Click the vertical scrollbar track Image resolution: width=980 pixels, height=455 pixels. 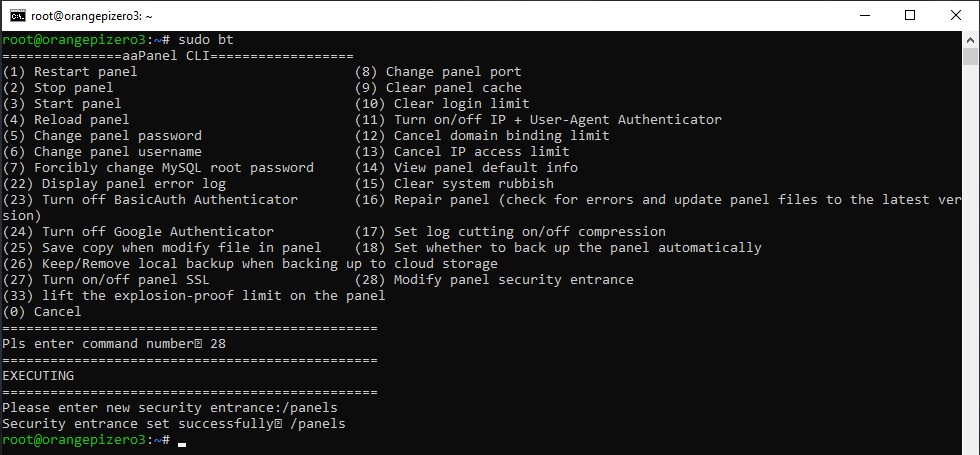(972, 250)
